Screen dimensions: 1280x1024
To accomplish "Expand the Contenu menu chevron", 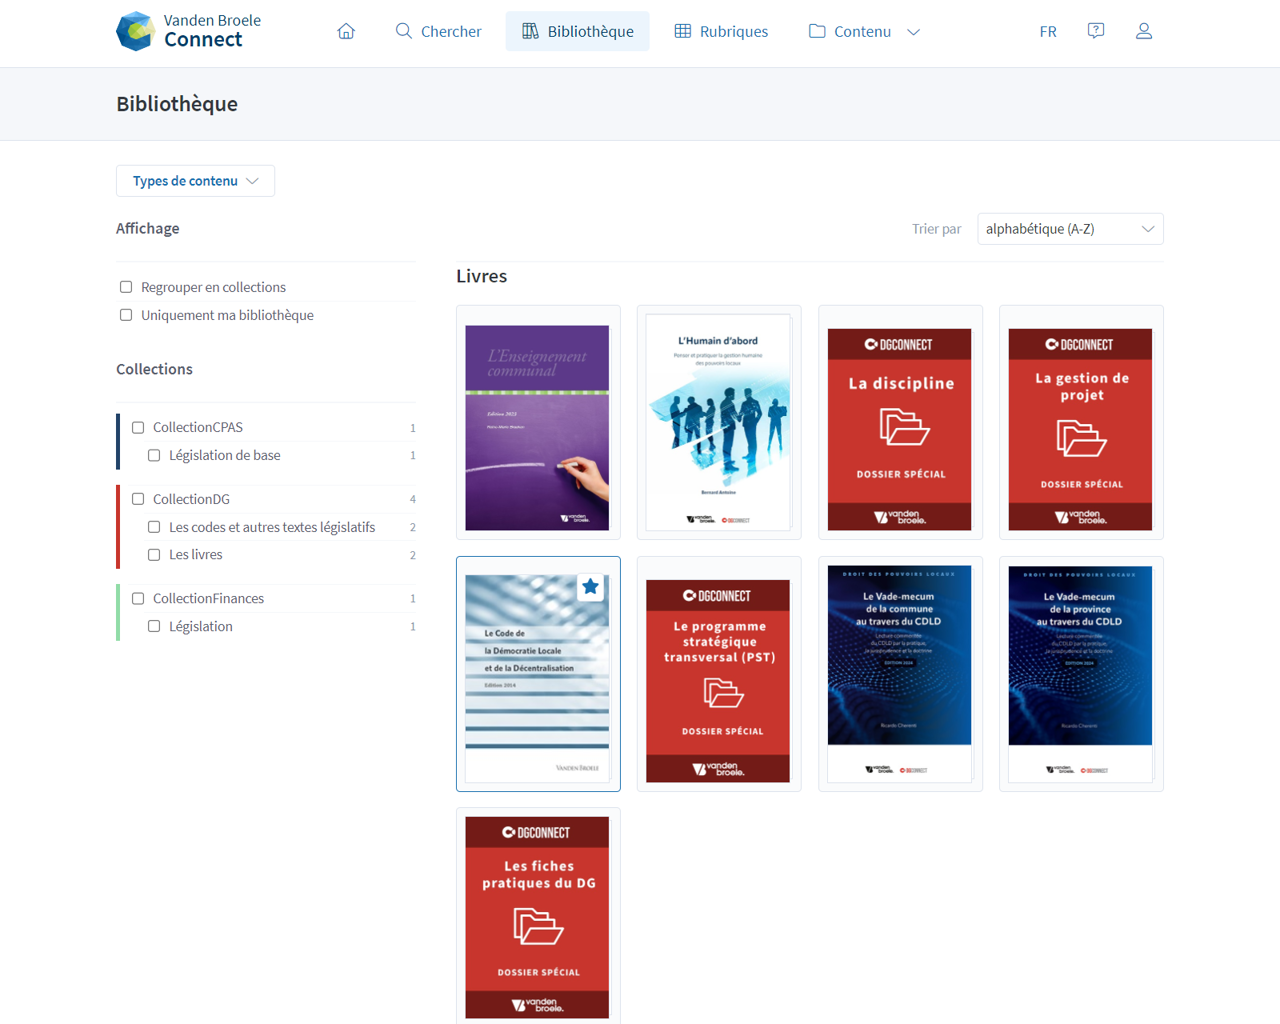I will click(x=913, y=32).
